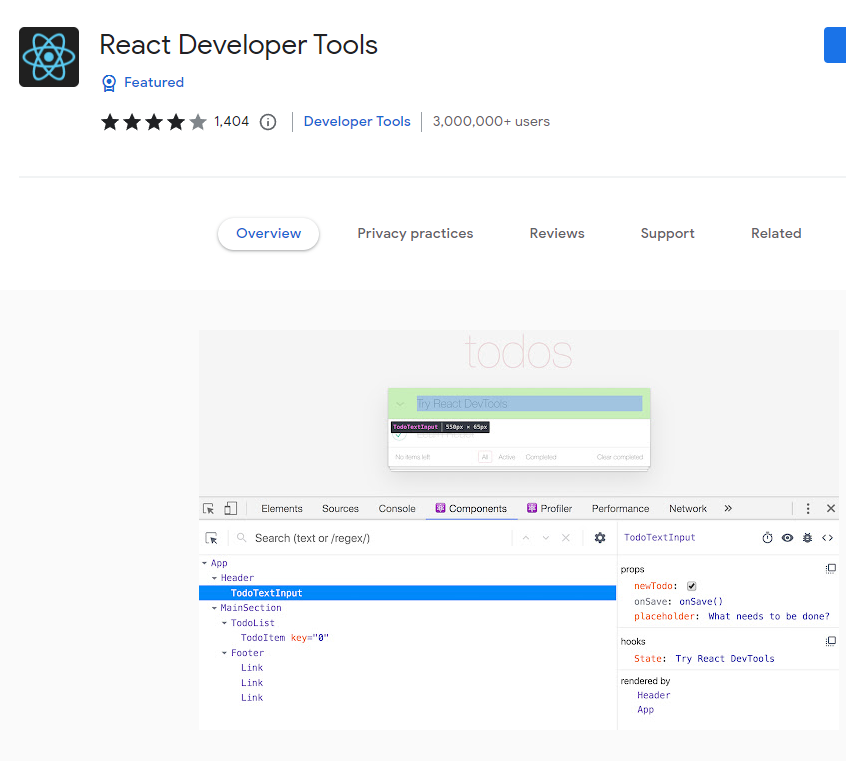Click the onSave() prop value
Viewport: 846px width, 761px height.
tap(700, 601)
